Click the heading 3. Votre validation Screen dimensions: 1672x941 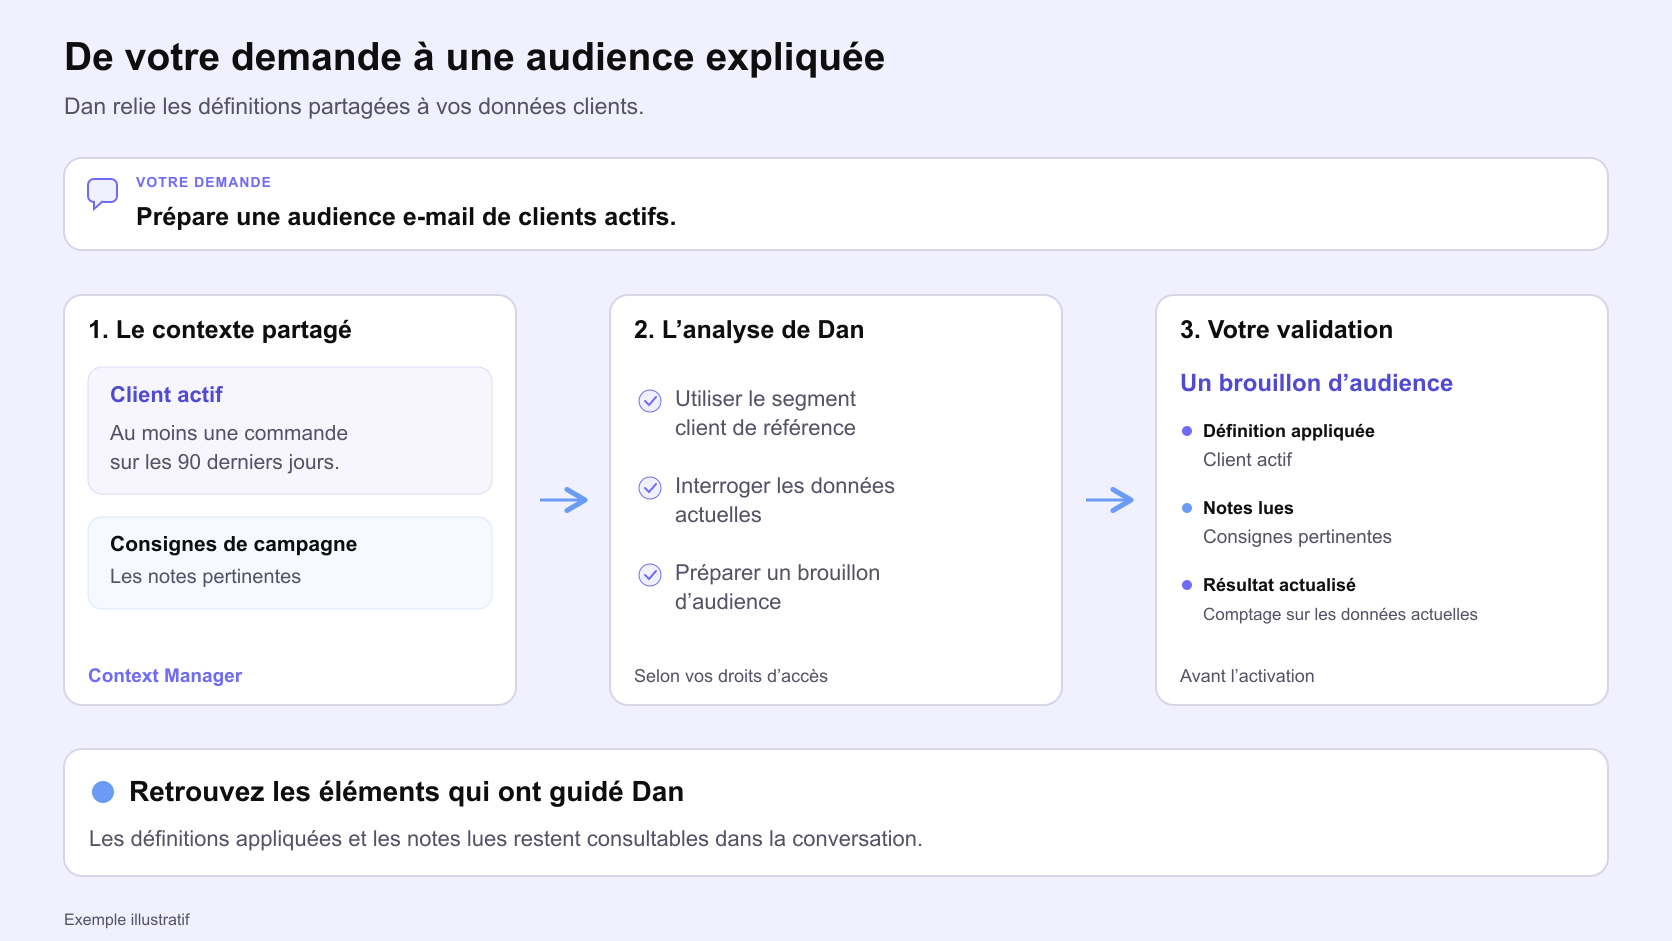pyautogui.click(x=1286, y=330)
